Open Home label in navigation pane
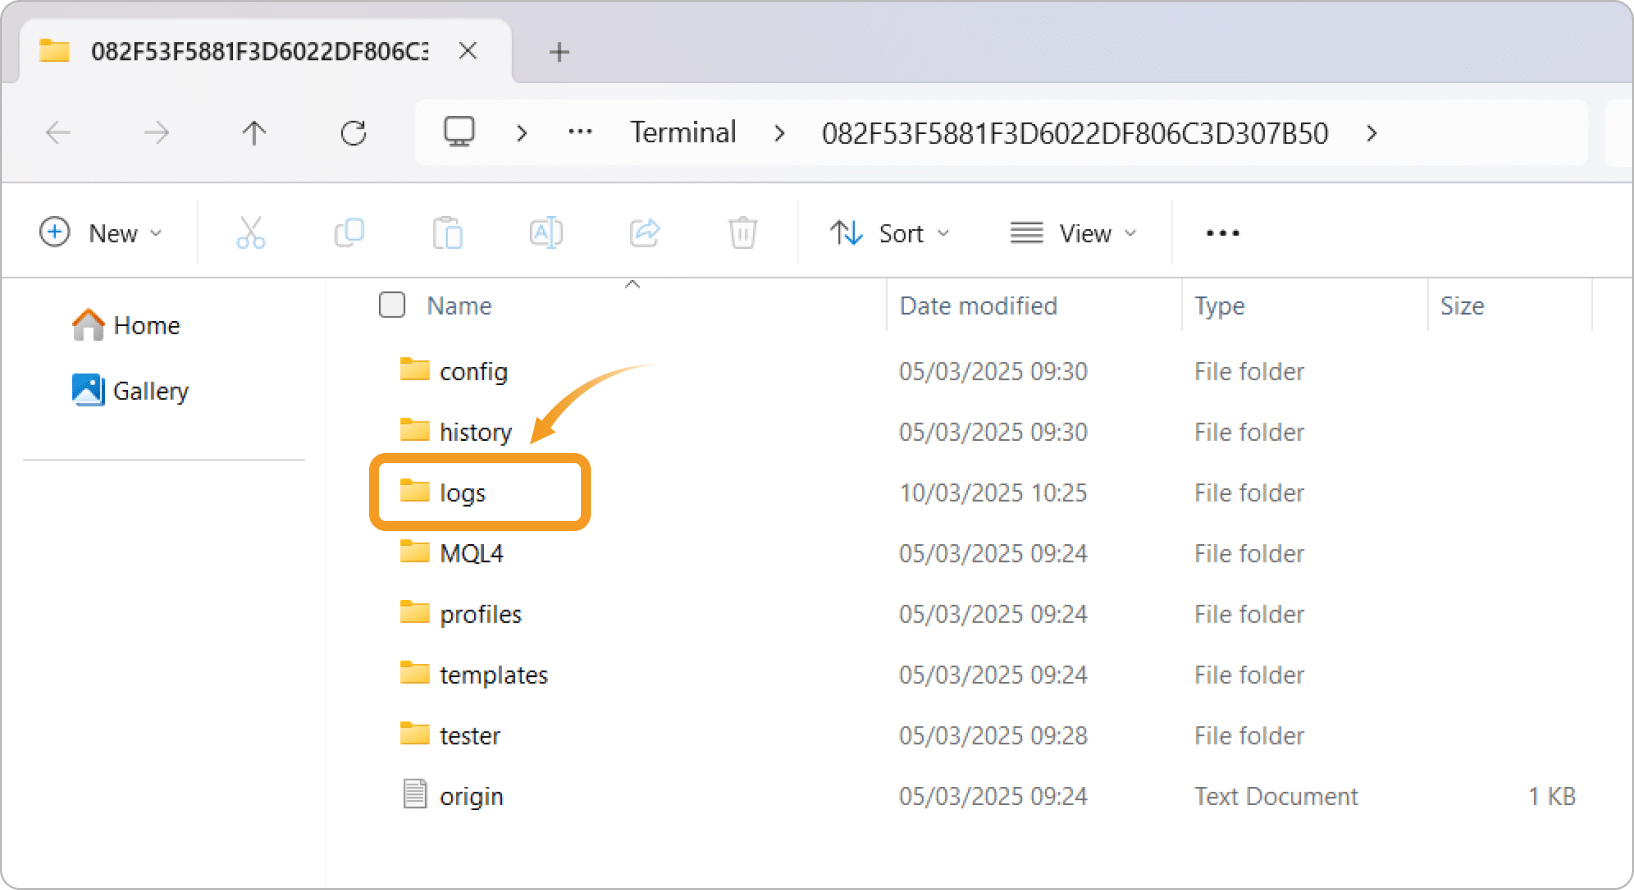Image resolution: width=1634 pixels, height=890 pixels. 147,326
